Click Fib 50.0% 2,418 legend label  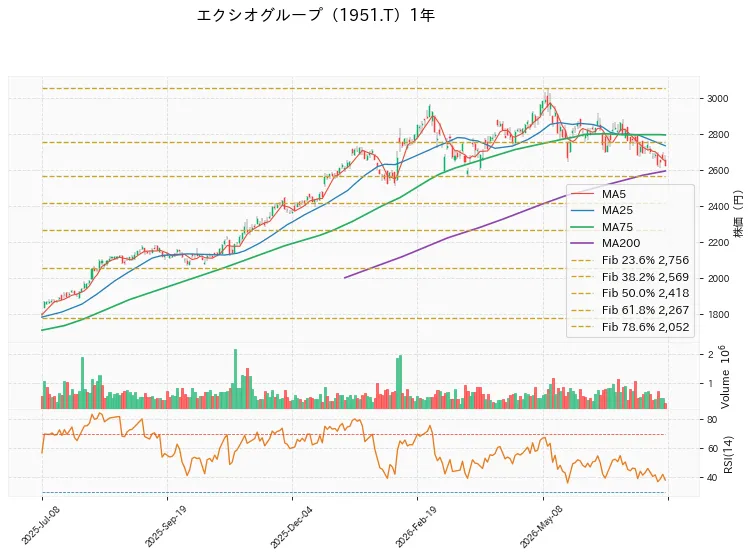tap(645, 293)
